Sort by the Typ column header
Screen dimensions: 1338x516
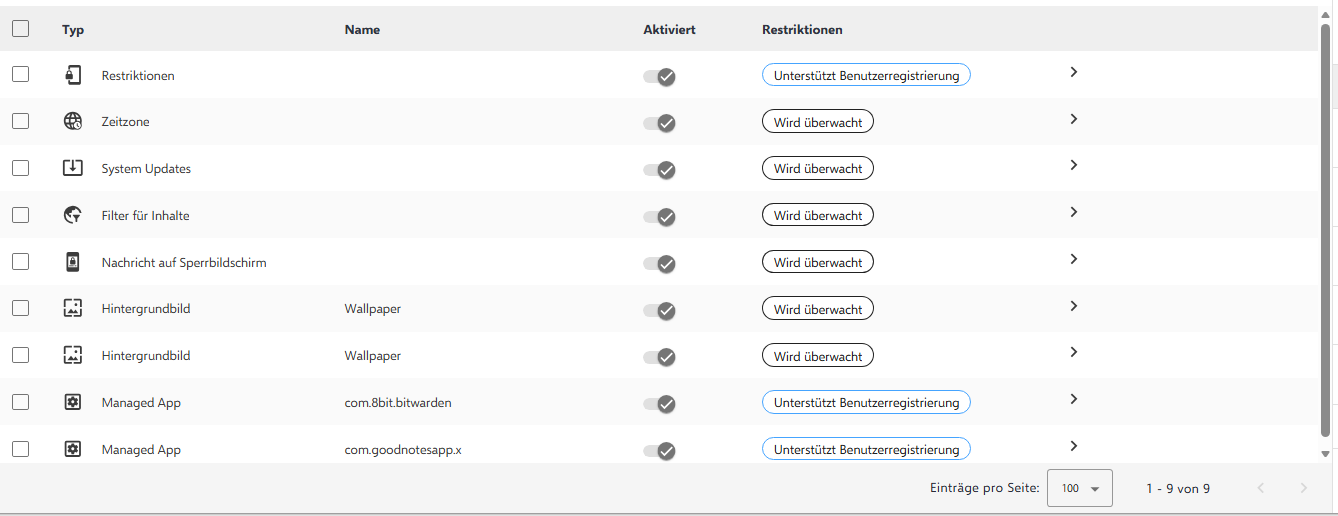click(x=73, y=30)
